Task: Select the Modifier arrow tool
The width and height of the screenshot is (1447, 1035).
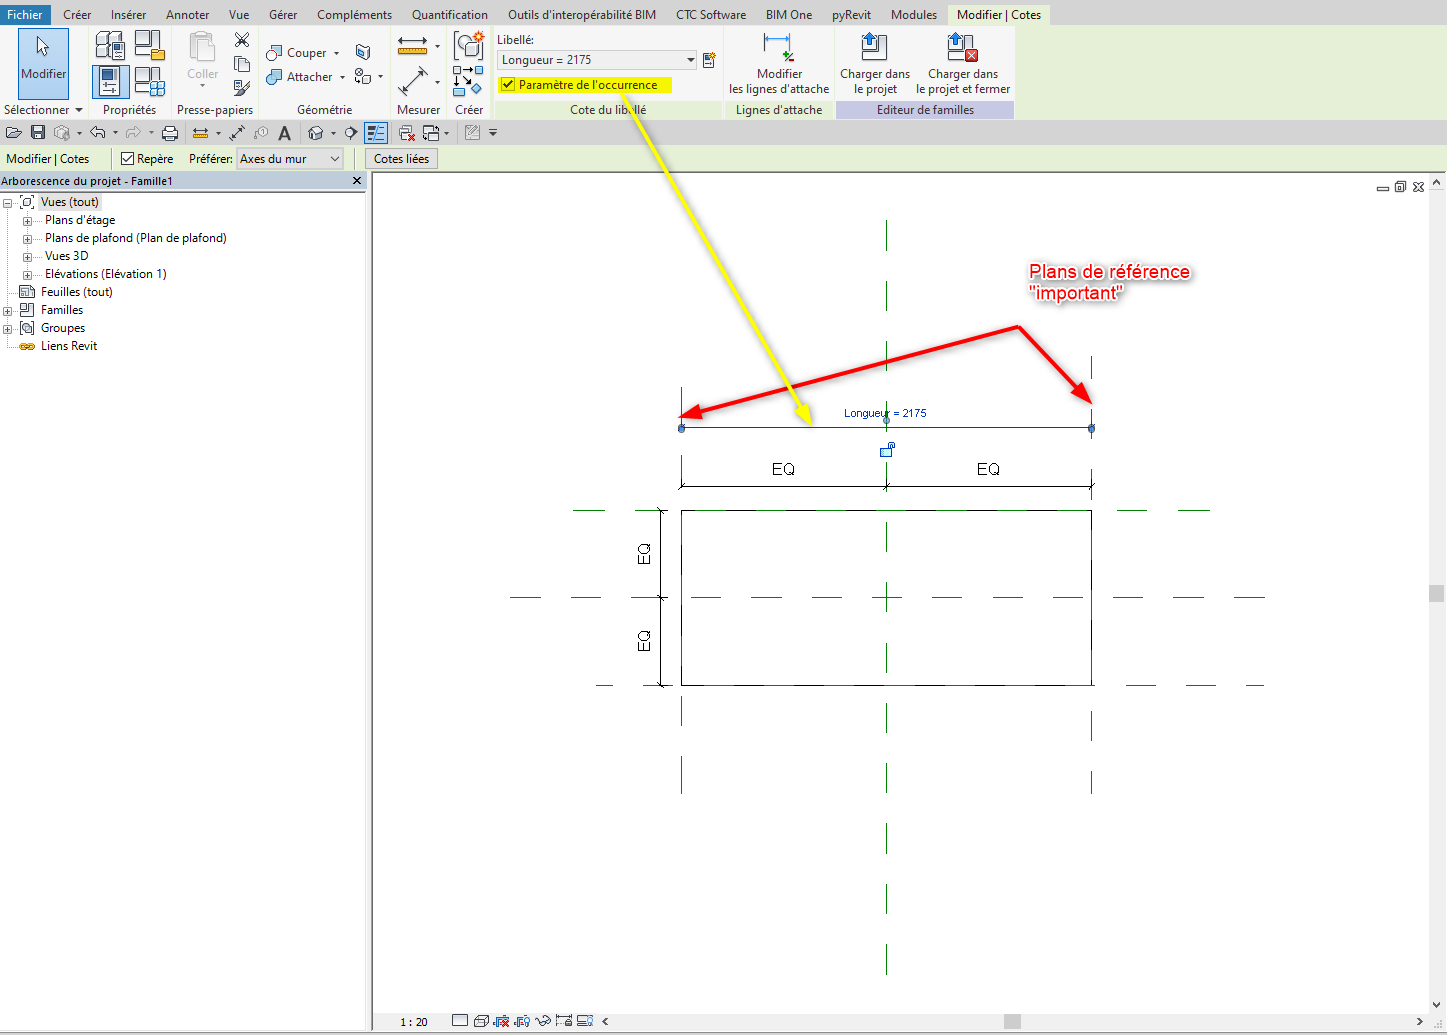Action: point(43,60)
